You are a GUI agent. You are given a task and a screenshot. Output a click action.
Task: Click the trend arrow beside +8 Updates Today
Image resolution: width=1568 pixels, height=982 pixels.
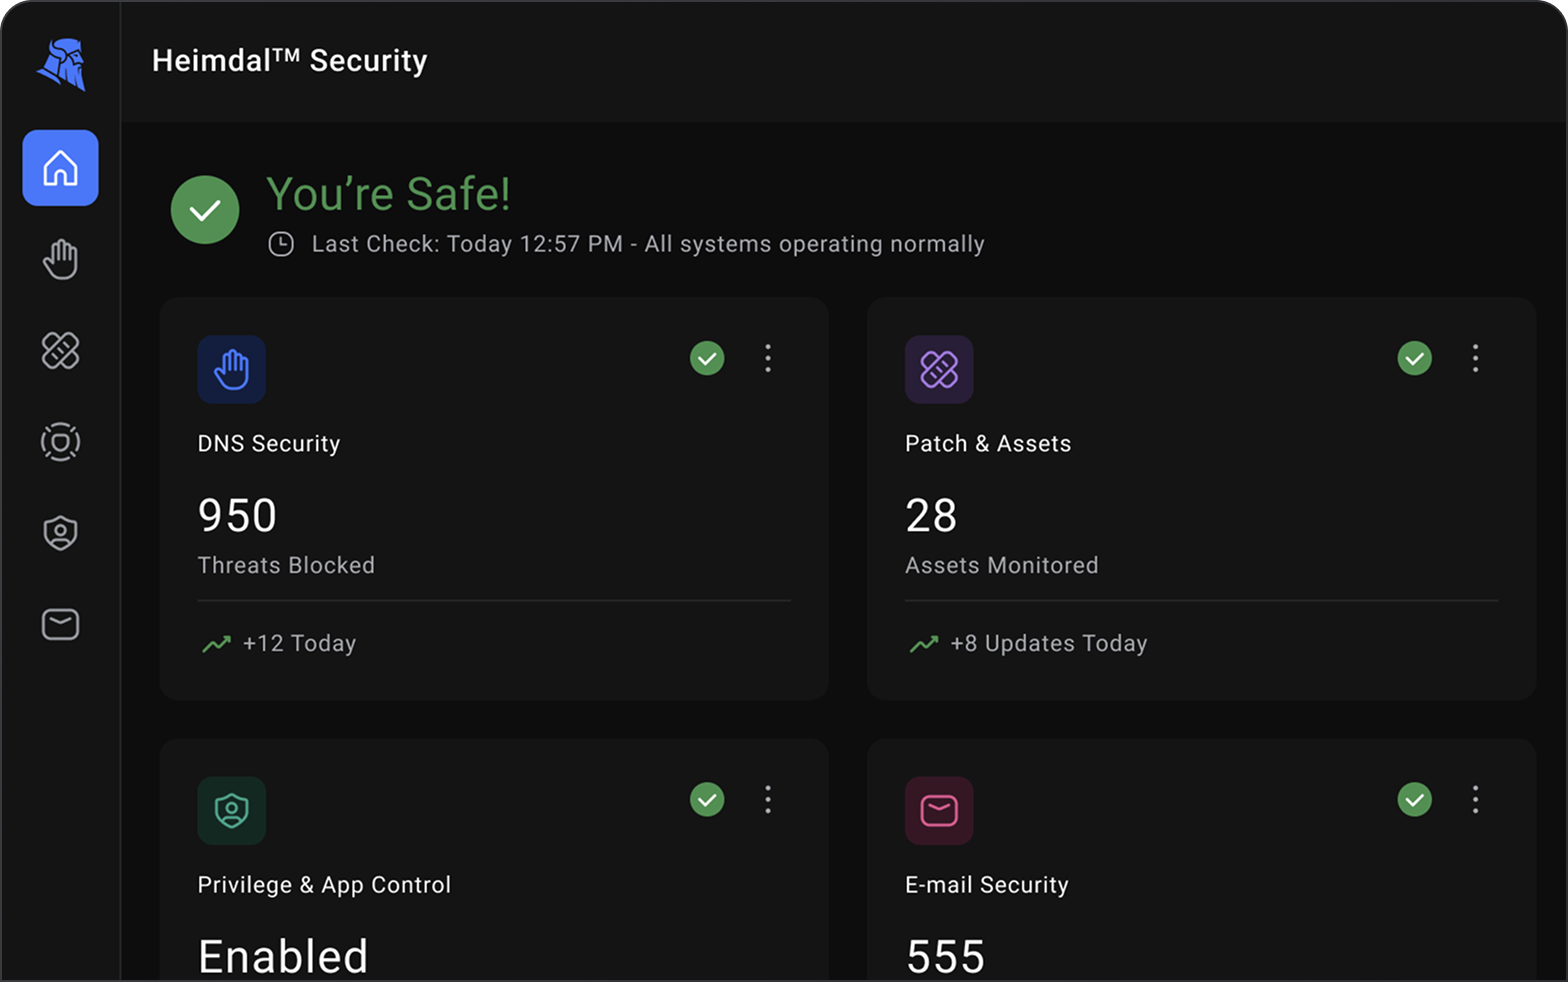(x=924, y=644)
